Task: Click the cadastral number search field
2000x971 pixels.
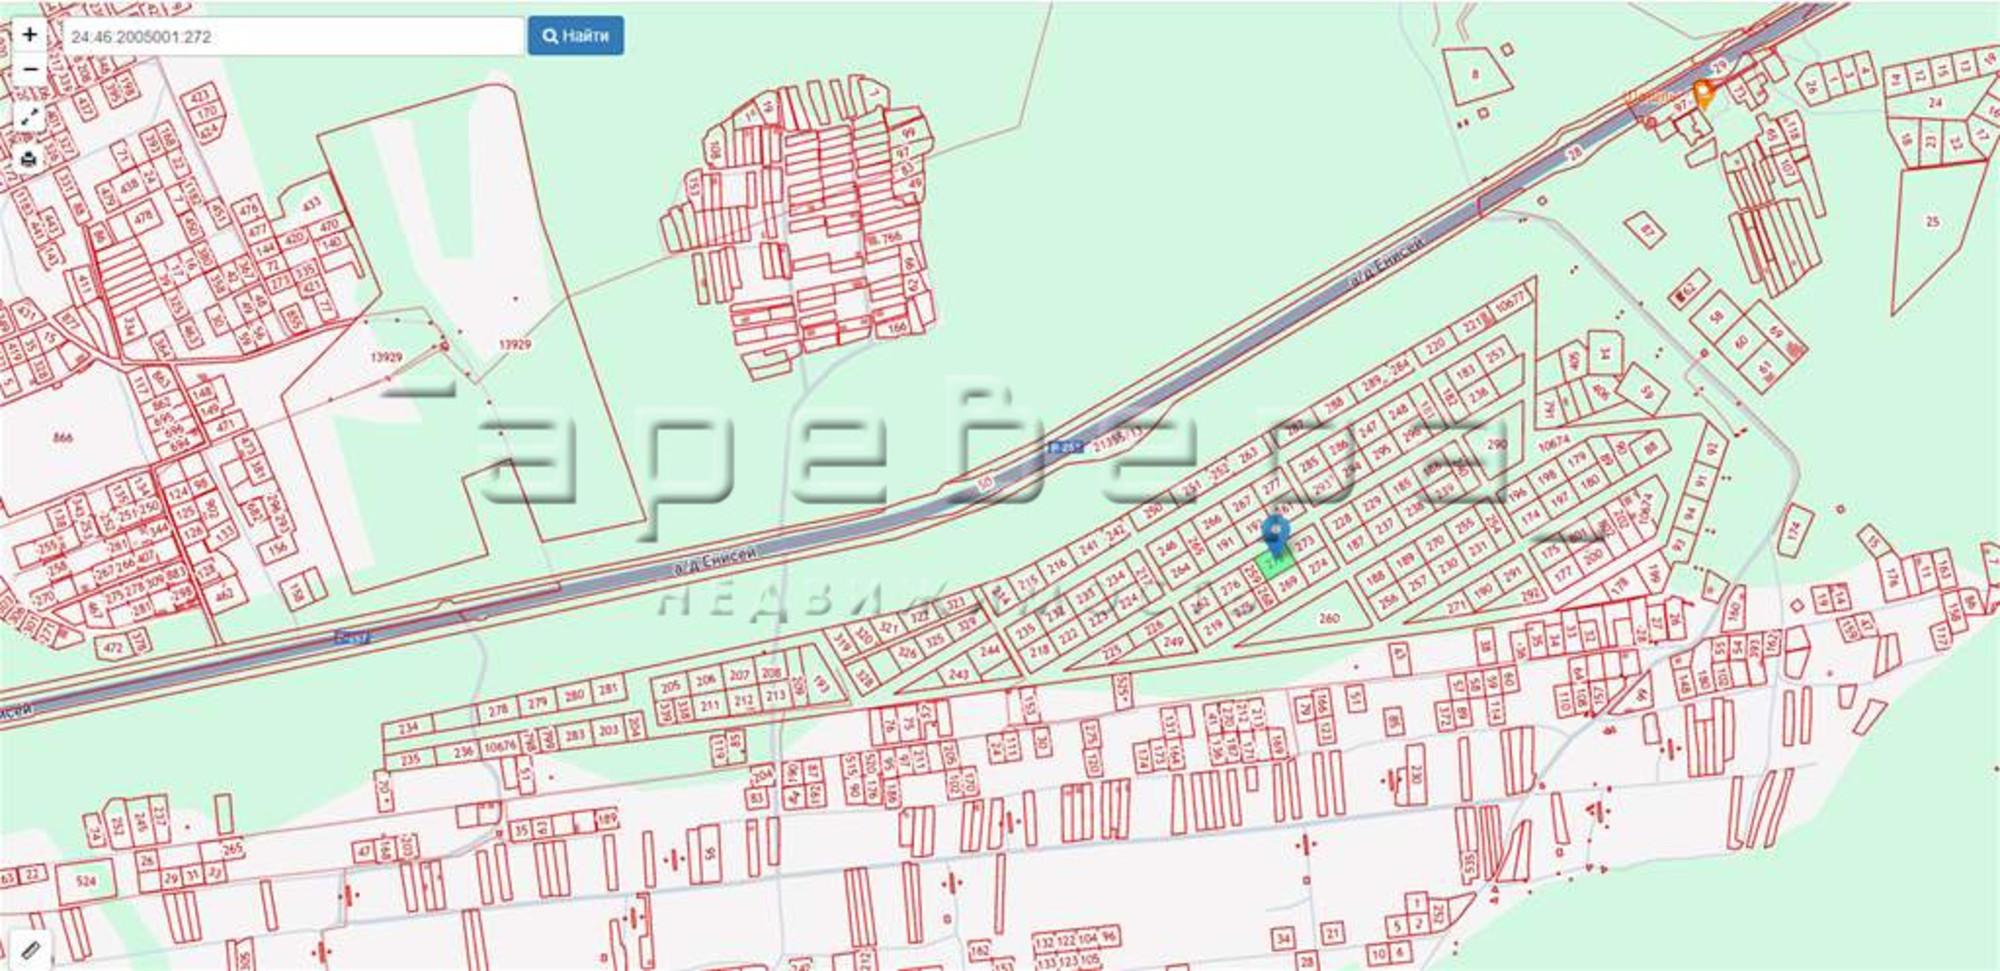Action: (293, 36)
